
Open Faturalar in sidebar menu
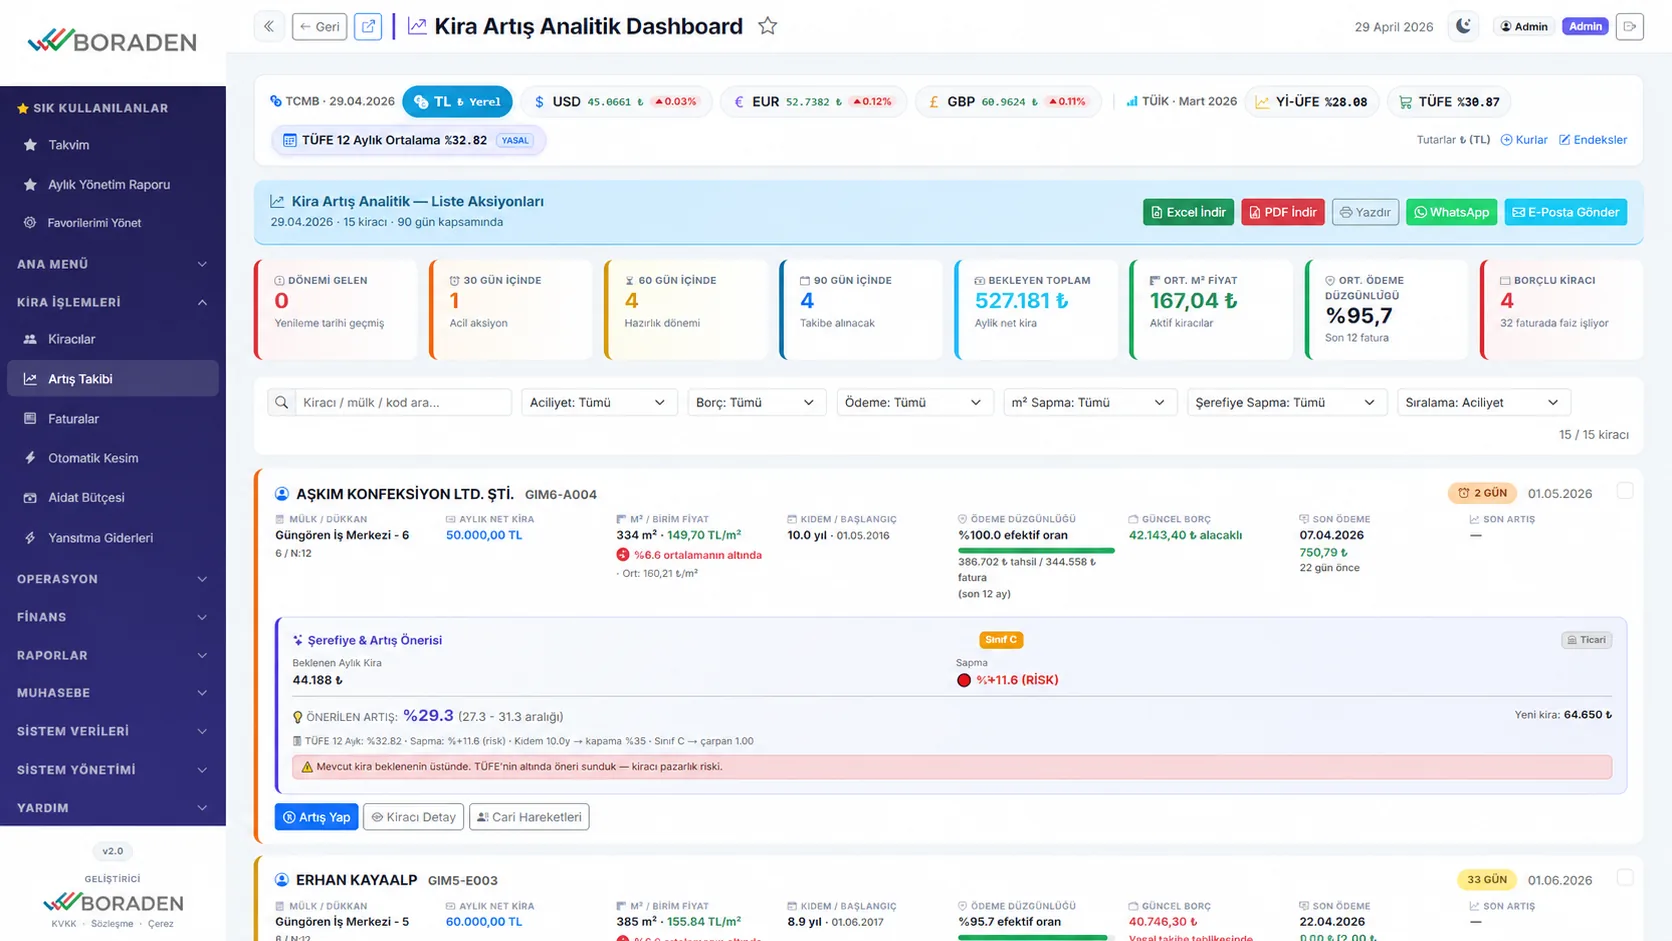pos(112,419)
